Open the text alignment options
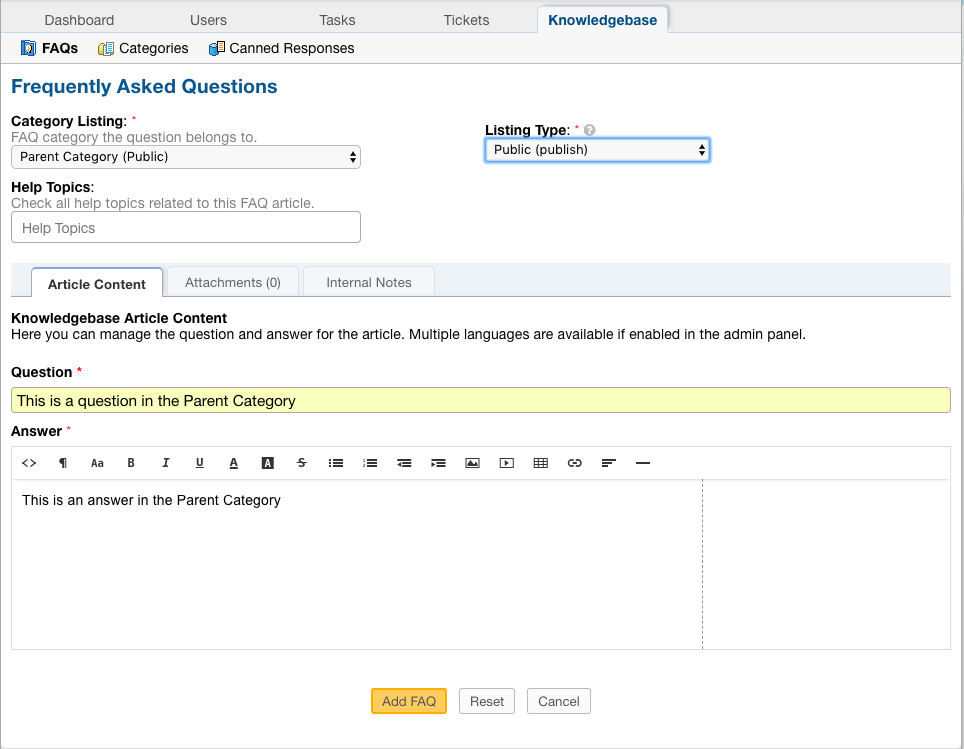This screenshot has height=749, width=964. tap(608, 463)
